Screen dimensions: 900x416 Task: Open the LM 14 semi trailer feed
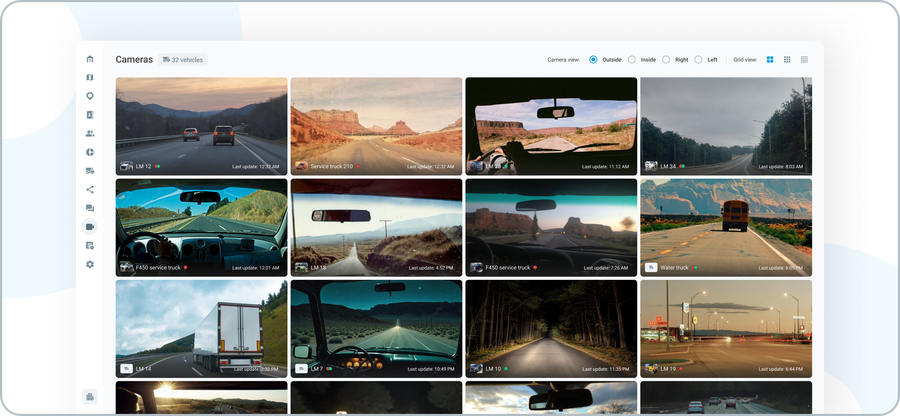(x=201, y=329)
